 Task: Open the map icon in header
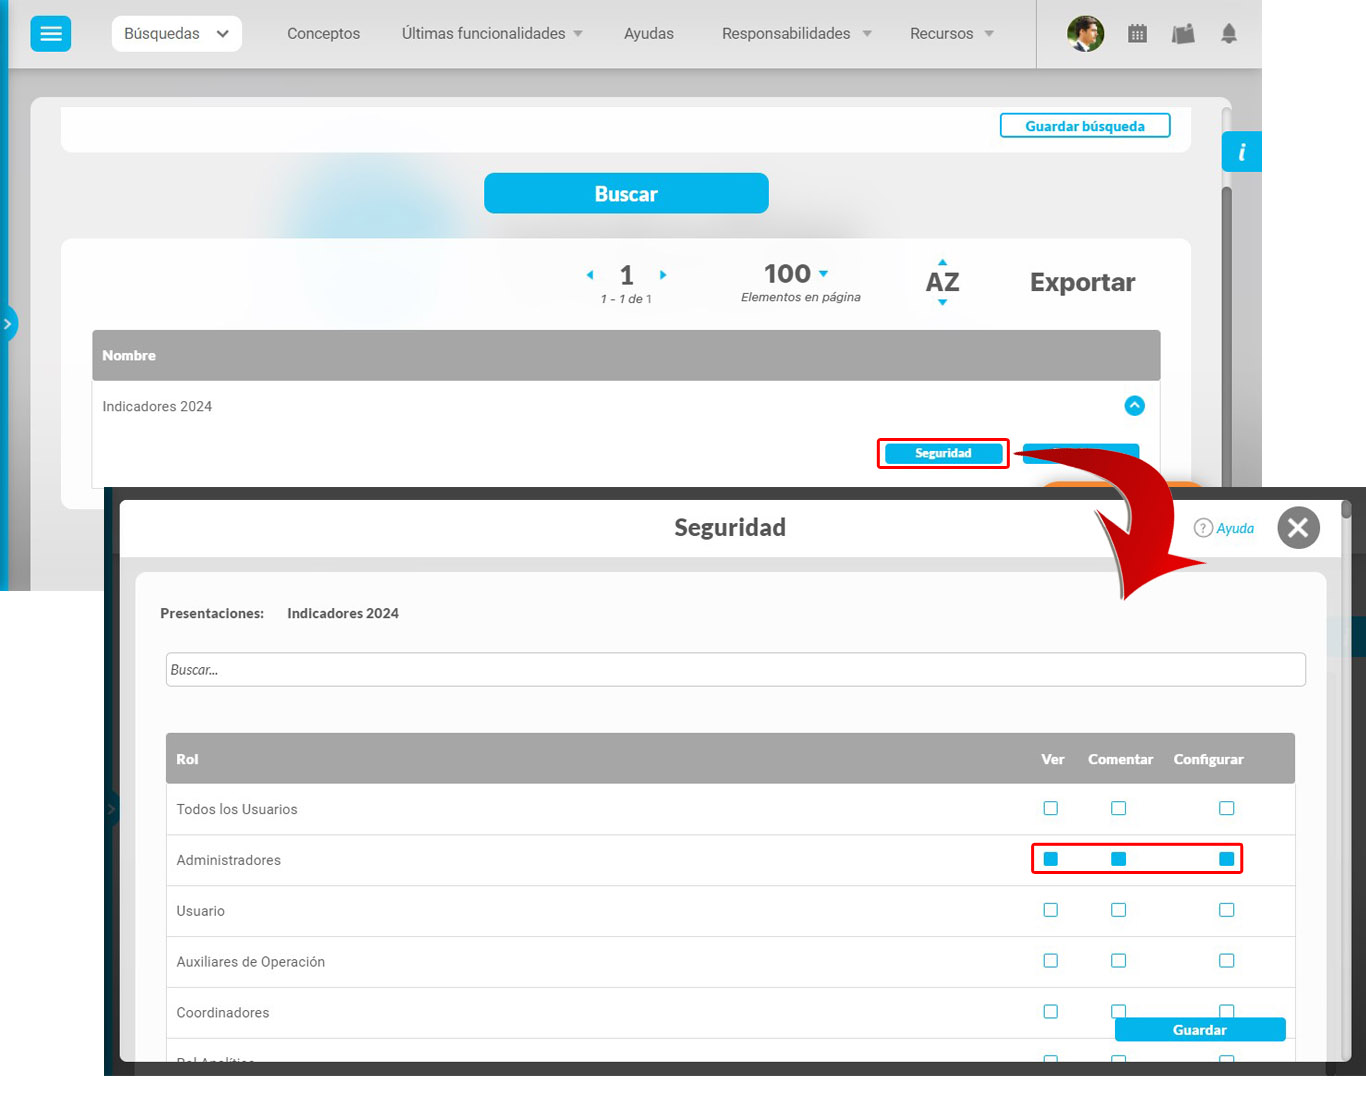[x=1183, y=34]
